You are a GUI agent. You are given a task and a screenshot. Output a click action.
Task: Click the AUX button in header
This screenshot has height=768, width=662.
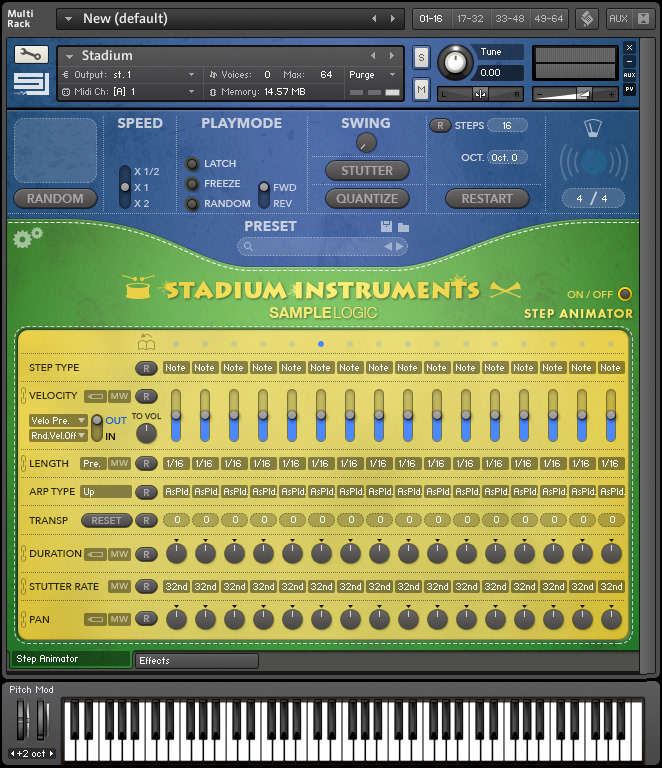pos(618,19)
